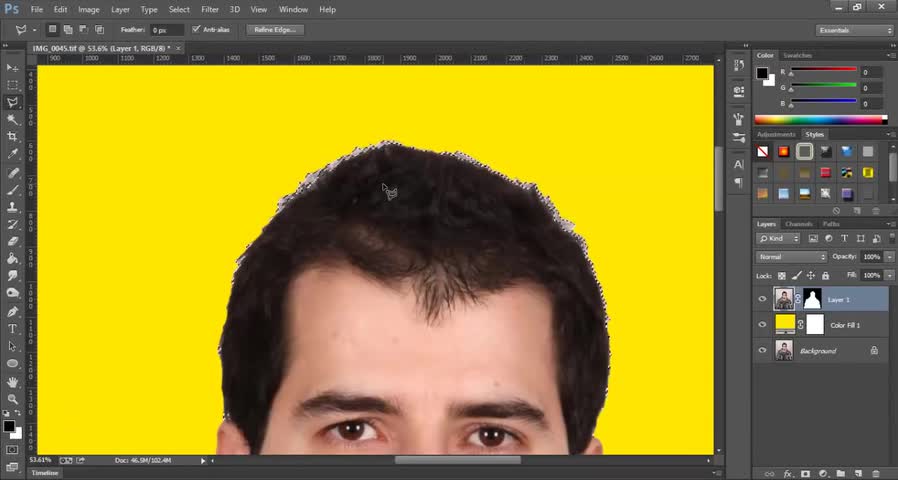Select the Zoom tool

coord(12,399)
